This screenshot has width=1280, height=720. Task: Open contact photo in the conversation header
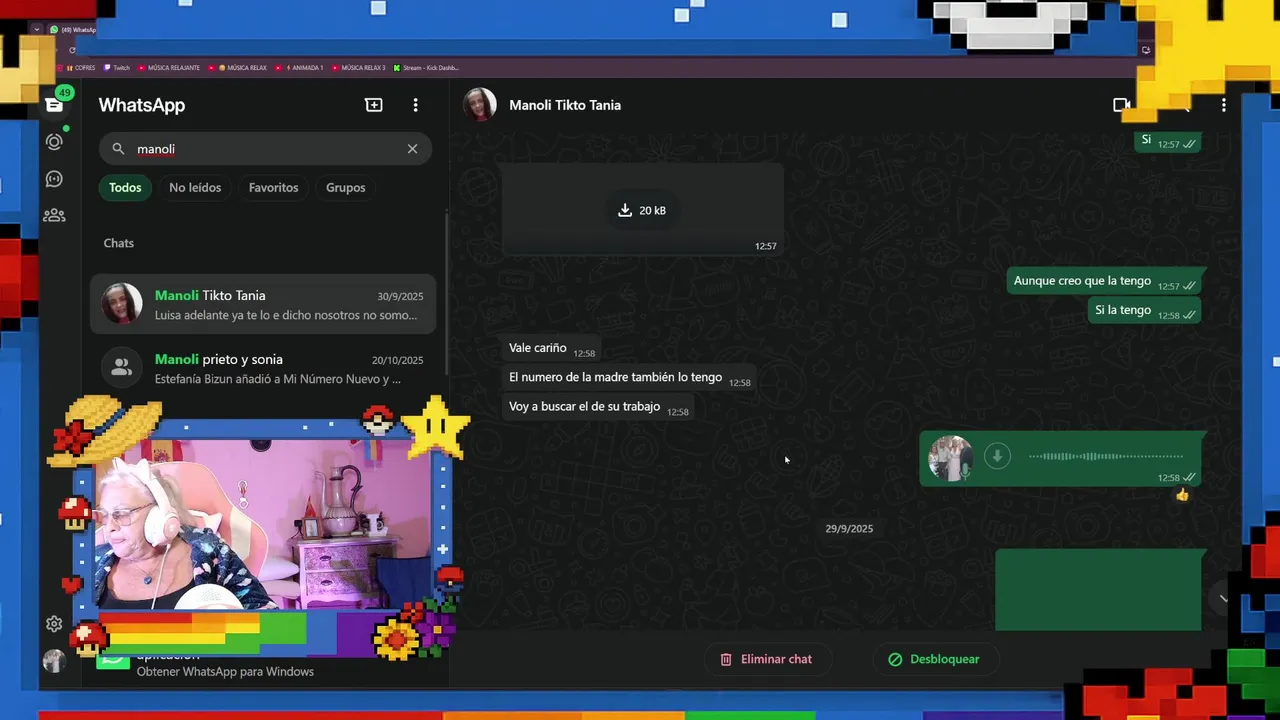(479, 105)
